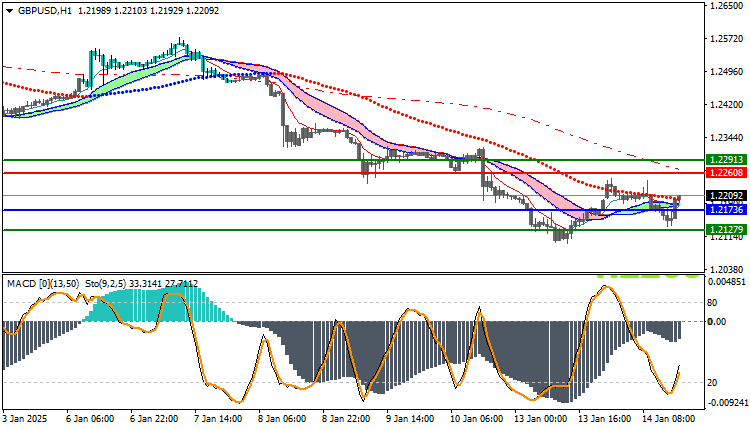
Task: Click the 14 Jan 08:00 time axis label
Action: [x=669, y=419]
